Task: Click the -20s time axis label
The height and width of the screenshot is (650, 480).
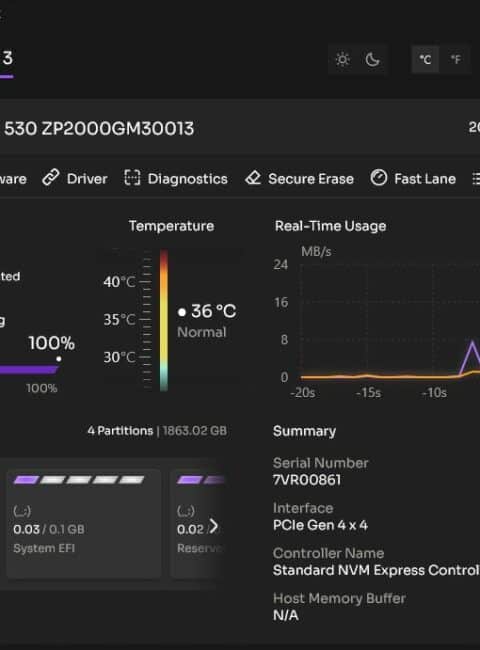Action: pyautogui.click(x=303, y=393)
